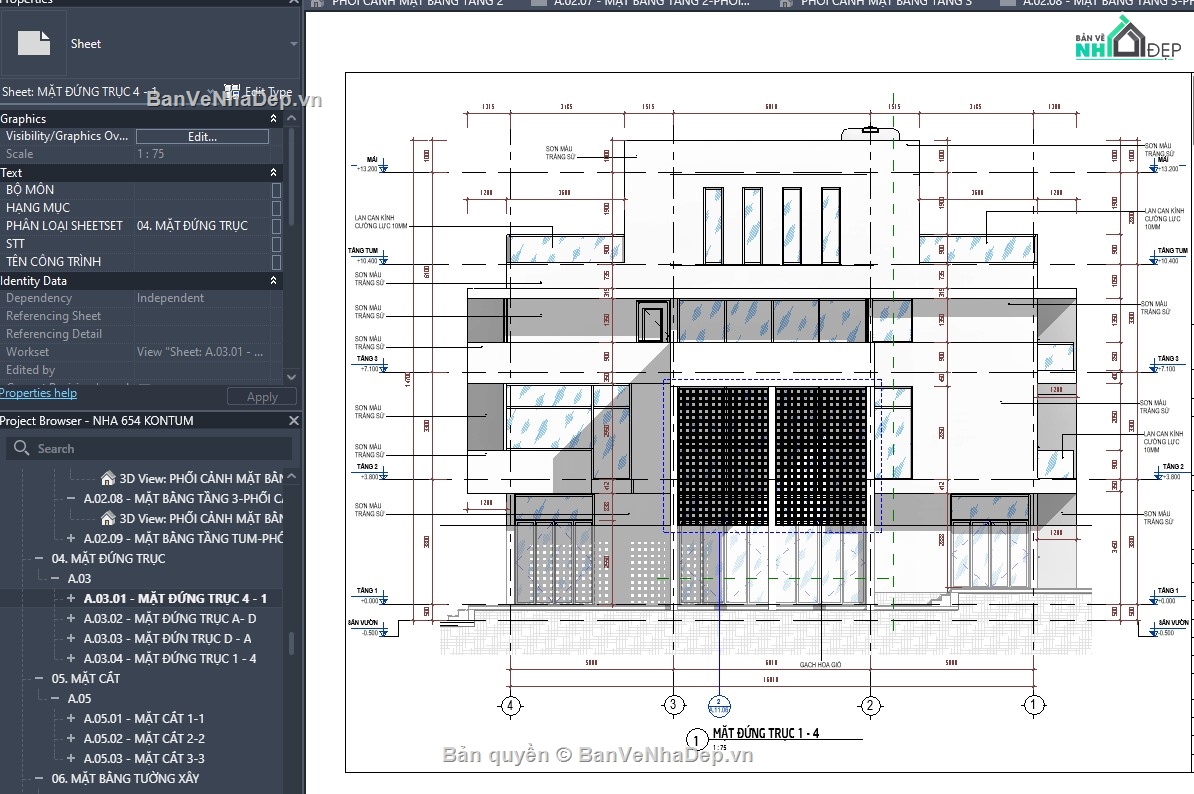Select the house icon below the A.02.08 row
1194x794 pixels.
108,518
